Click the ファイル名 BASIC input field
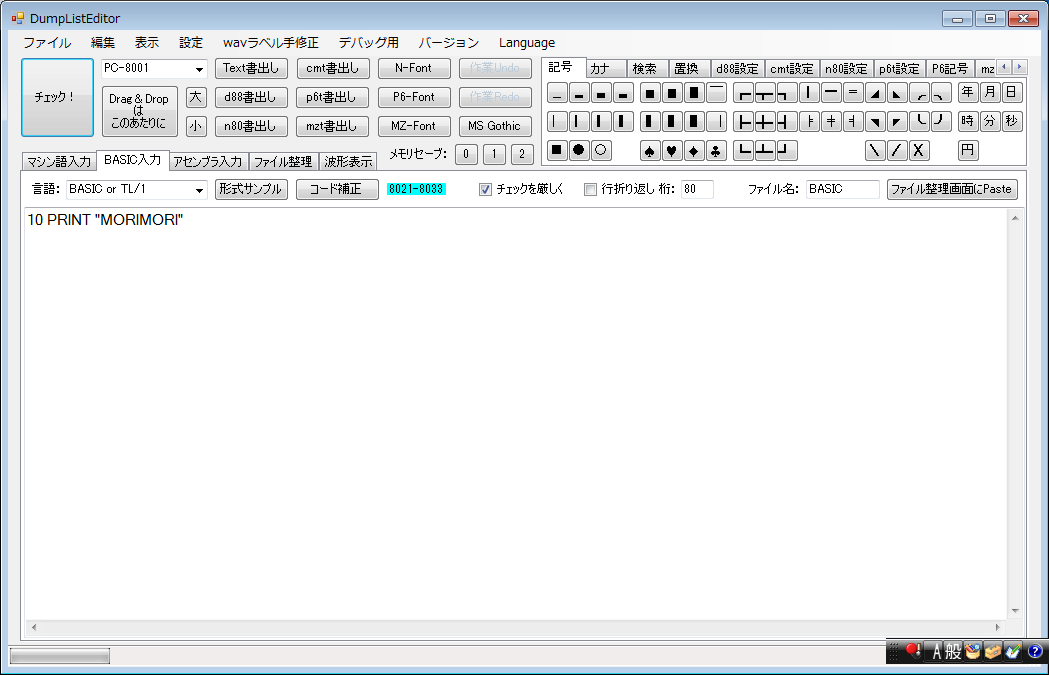This screenshot has height=675, width=1049. click(842, 189)
